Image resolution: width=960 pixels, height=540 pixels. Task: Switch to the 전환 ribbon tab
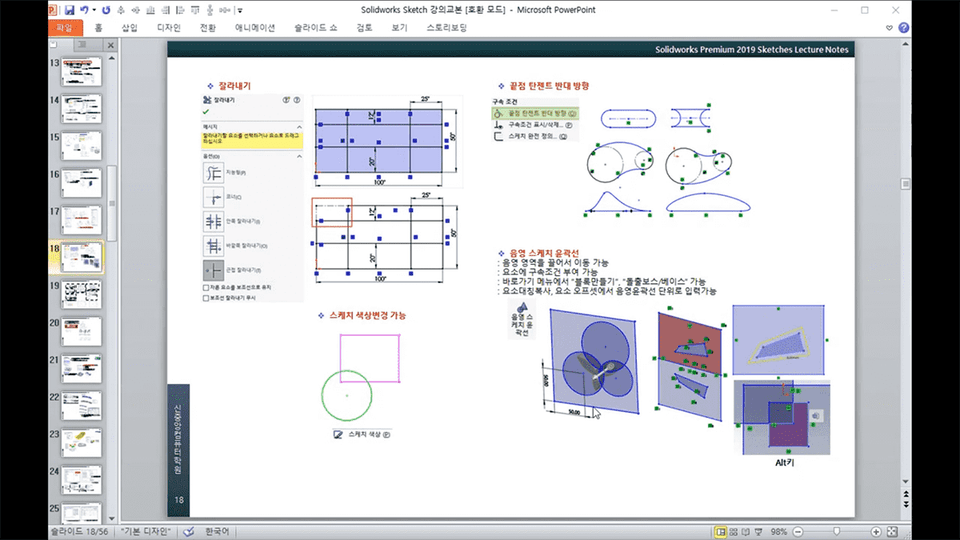pos(208,28)
